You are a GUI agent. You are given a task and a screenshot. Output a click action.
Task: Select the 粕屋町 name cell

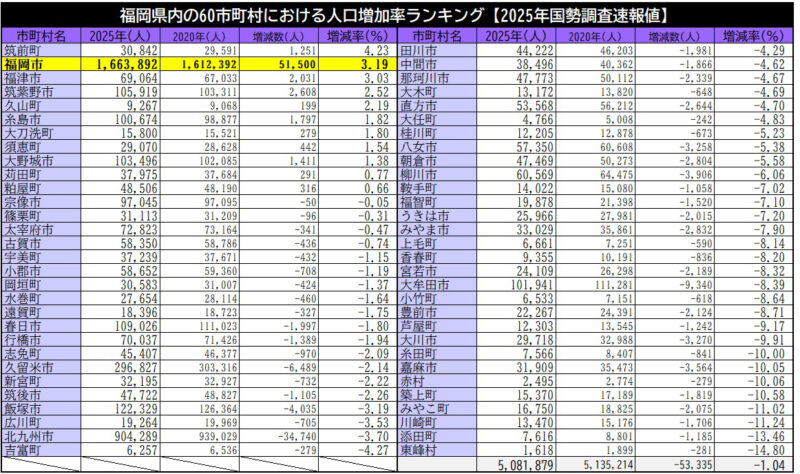[41, 188]
